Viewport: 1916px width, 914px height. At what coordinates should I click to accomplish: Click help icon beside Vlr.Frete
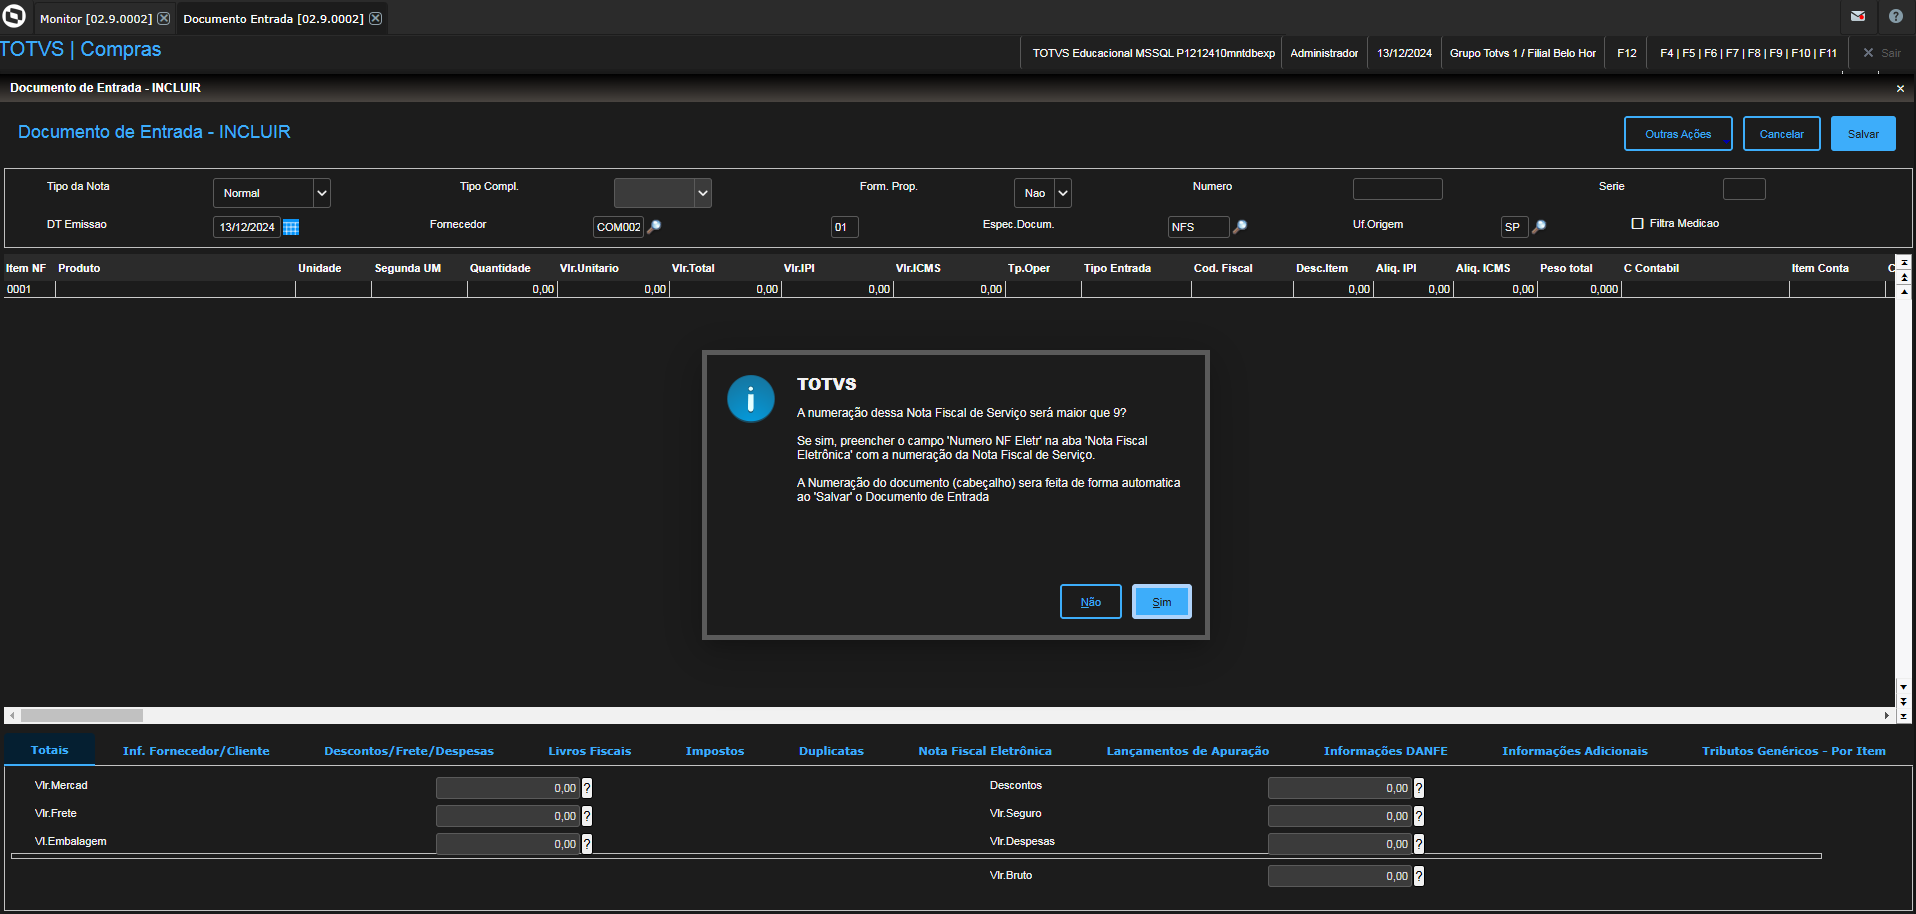(x=587, y=816)
